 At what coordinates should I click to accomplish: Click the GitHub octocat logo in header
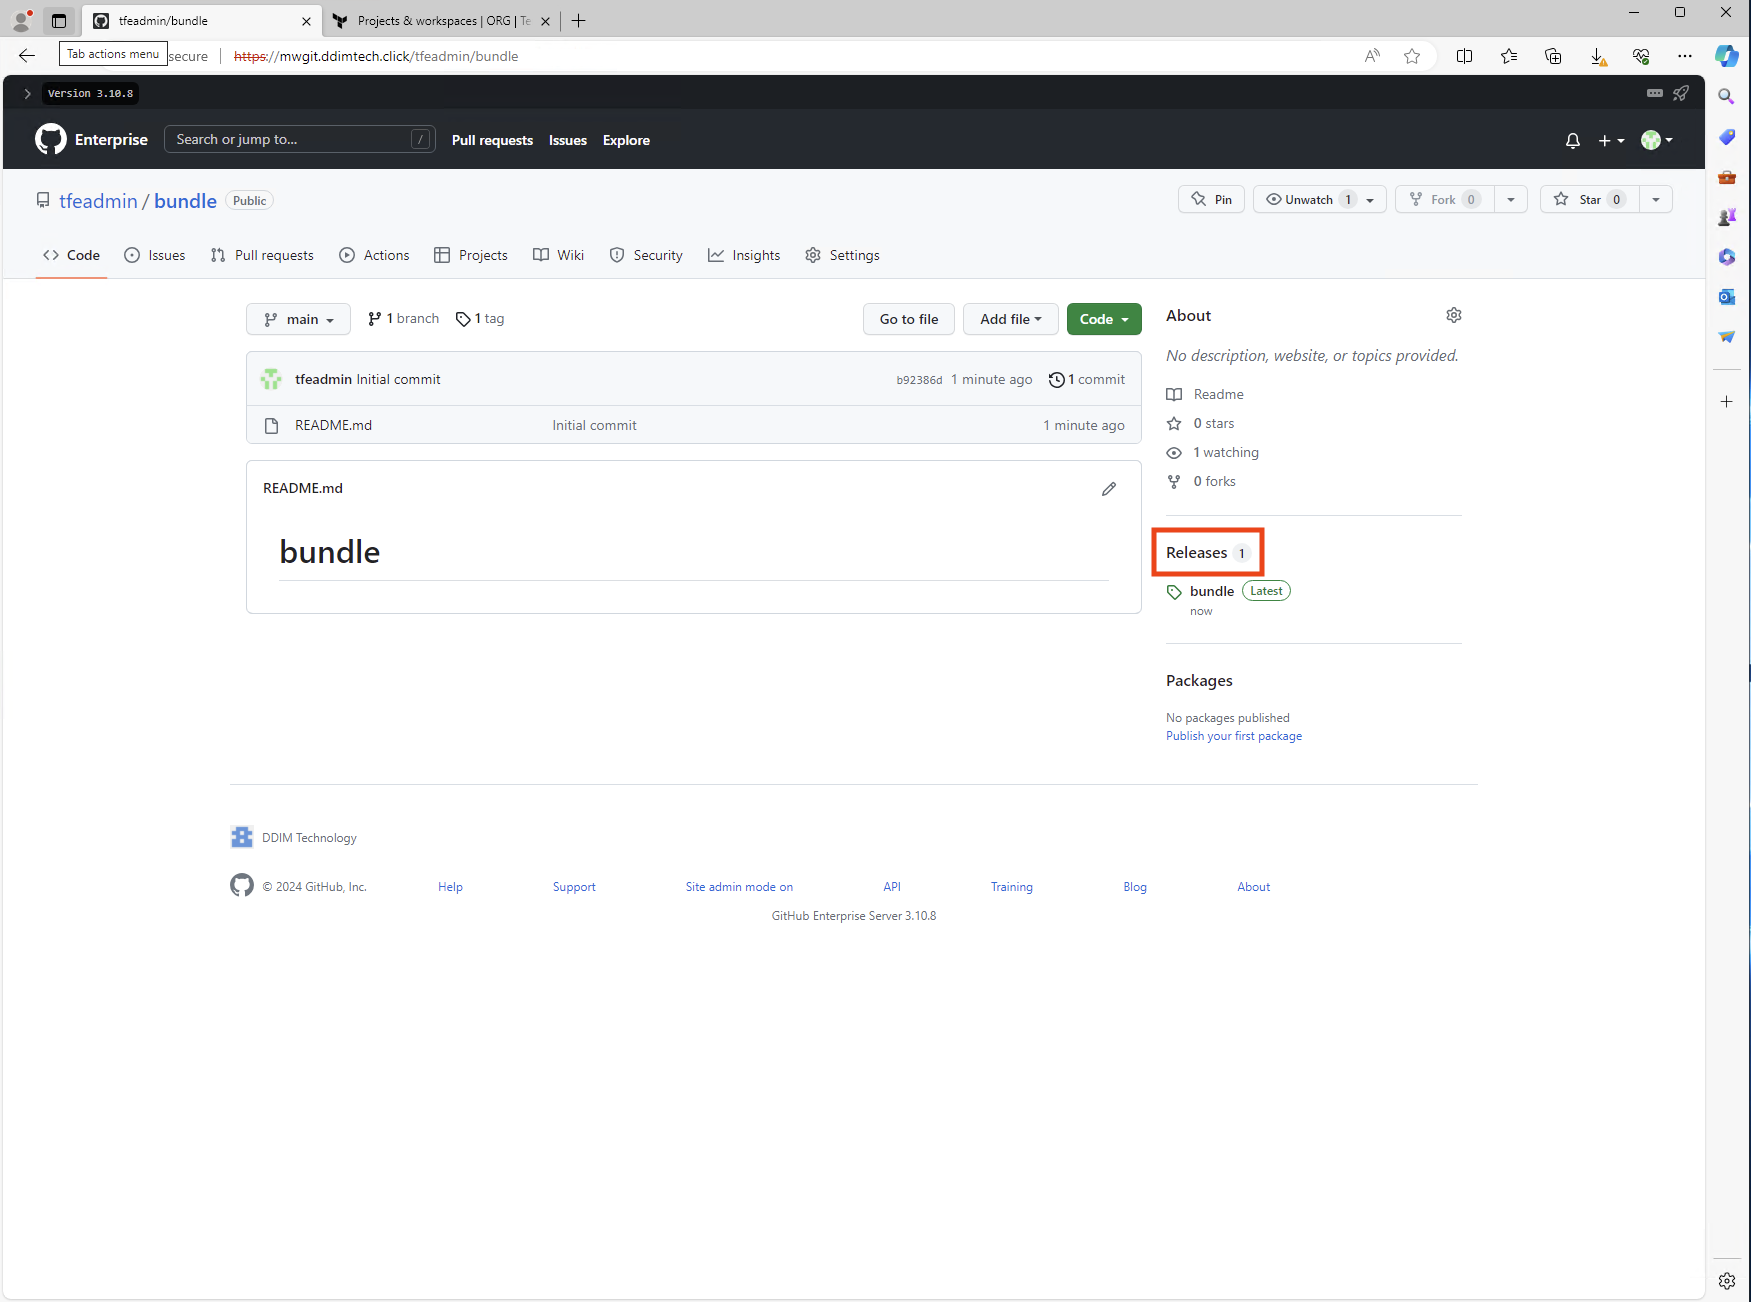(50, 139)
